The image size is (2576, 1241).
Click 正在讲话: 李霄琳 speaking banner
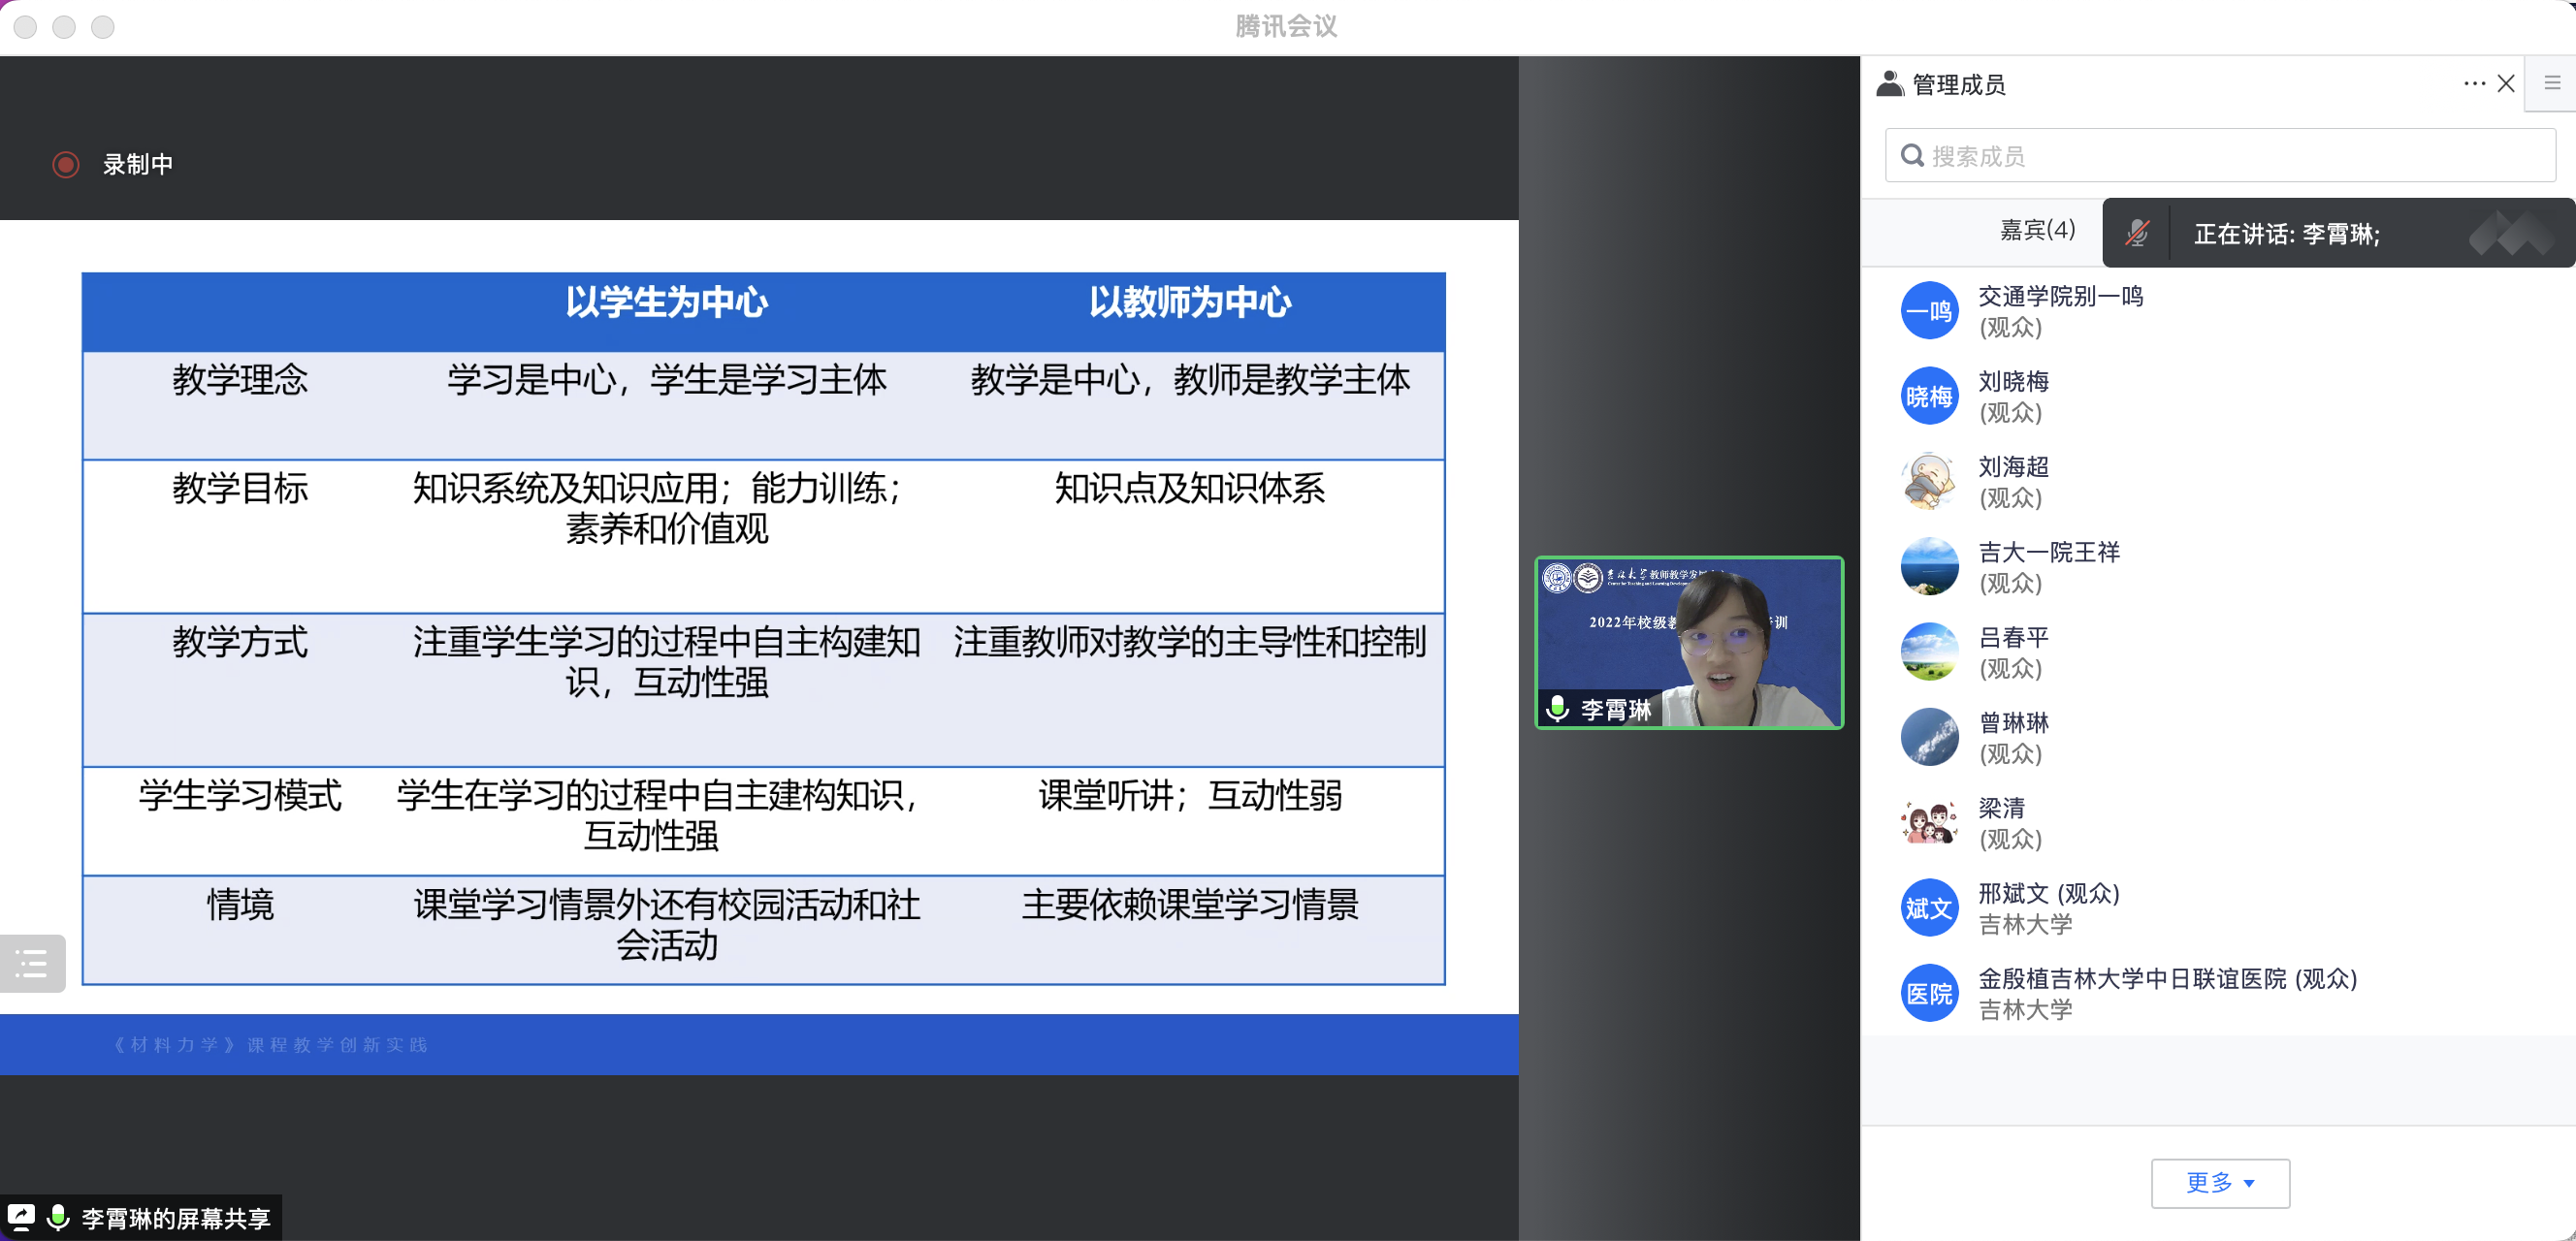click(x=2286, y=234)
